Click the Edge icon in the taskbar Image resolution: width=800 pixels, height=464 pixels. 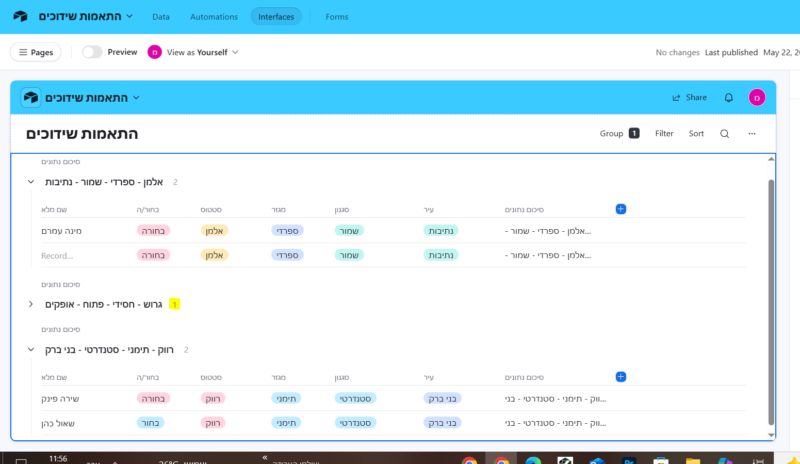click(533, 461)
